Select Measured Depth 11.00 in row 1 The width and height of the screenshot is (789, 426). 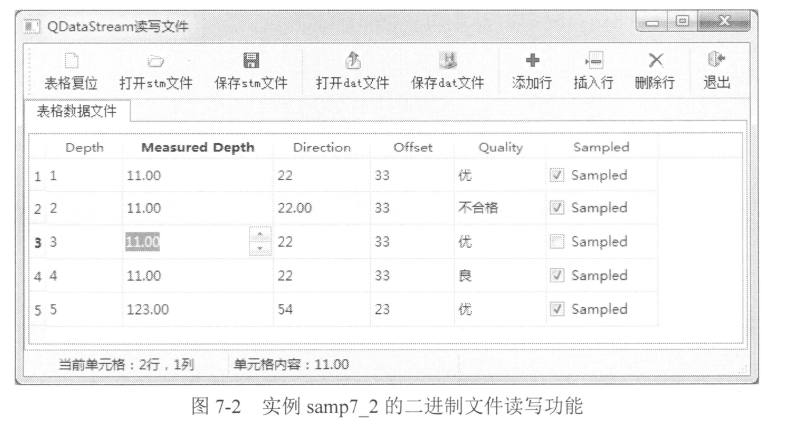coord(198,176)
